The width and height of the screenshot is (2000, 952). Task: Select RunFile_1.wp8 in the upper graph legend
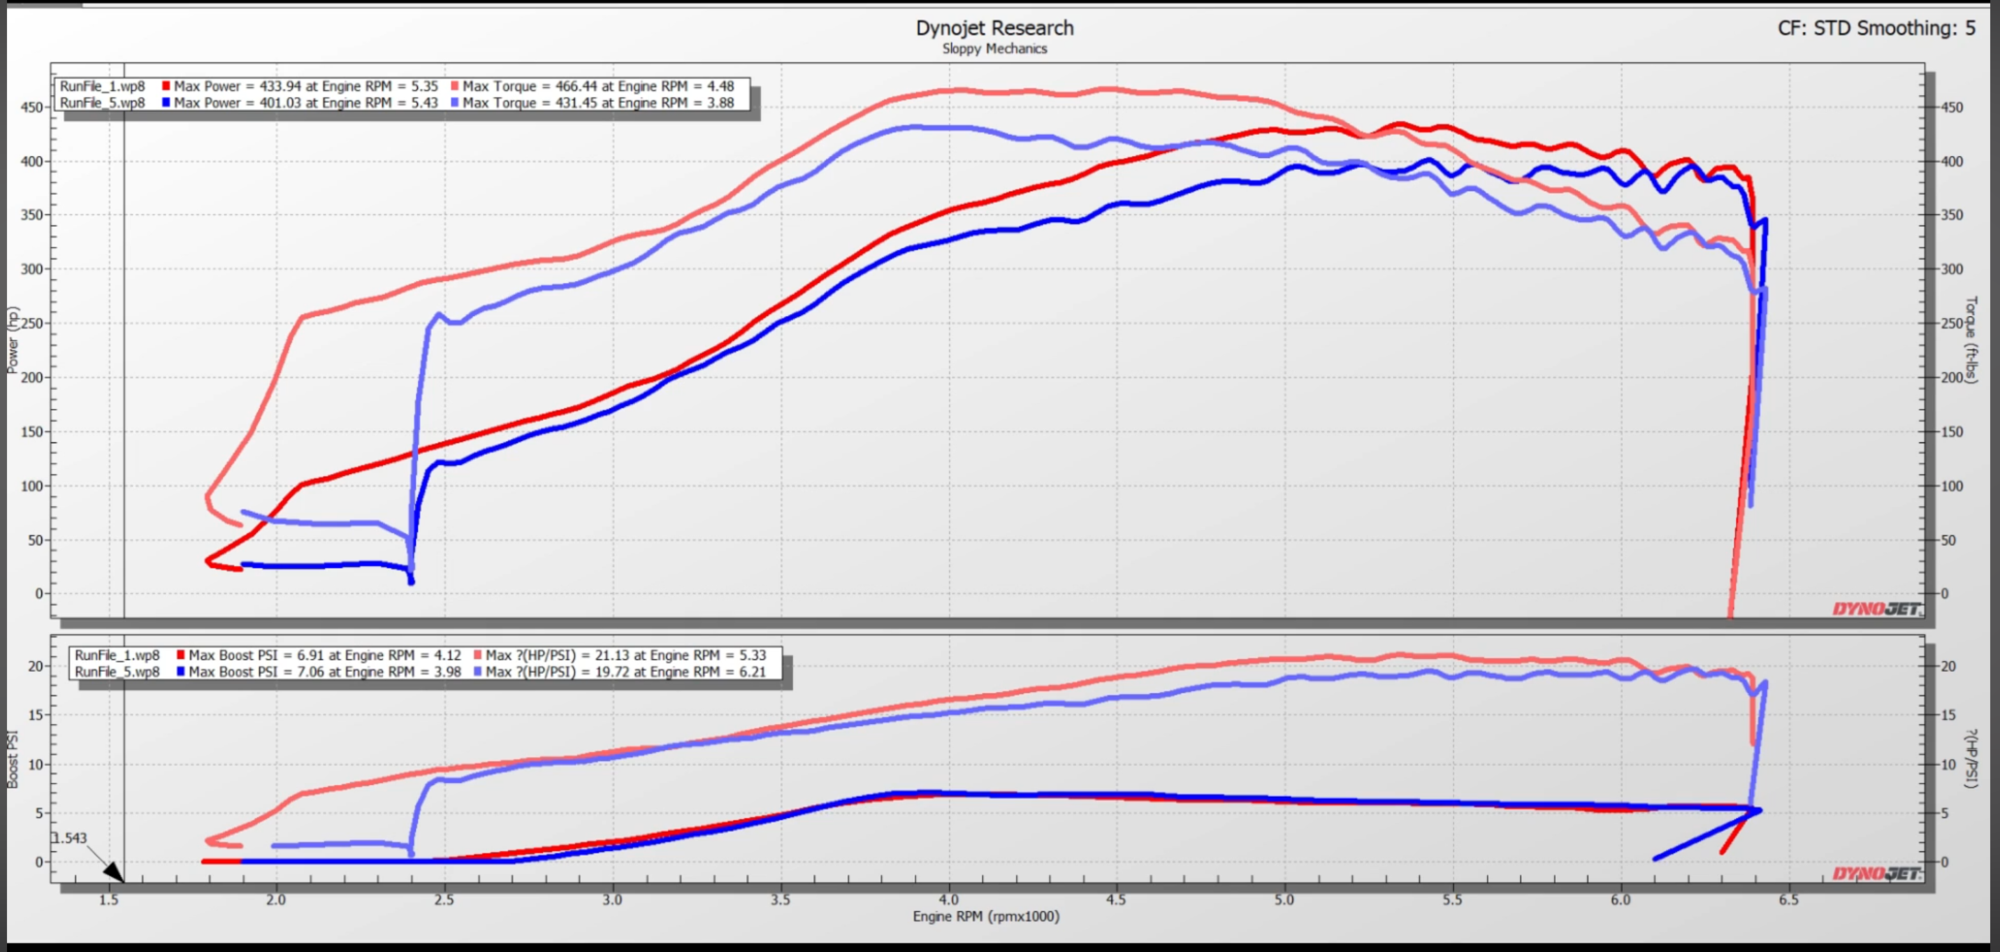tap(102, 87)
